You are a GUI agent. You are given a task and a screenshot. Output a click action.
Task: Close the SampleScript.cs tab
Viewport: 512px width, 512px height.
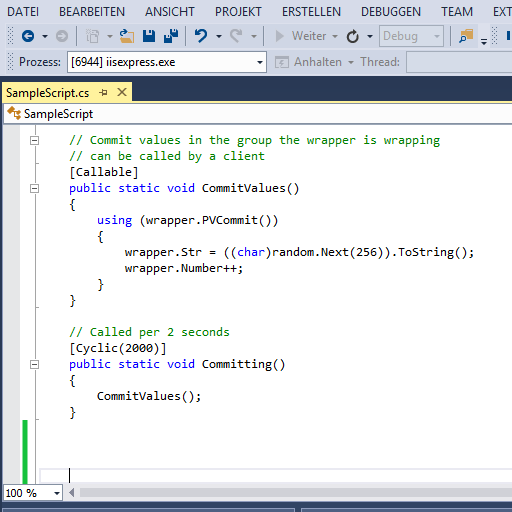(x=122, y=92)
